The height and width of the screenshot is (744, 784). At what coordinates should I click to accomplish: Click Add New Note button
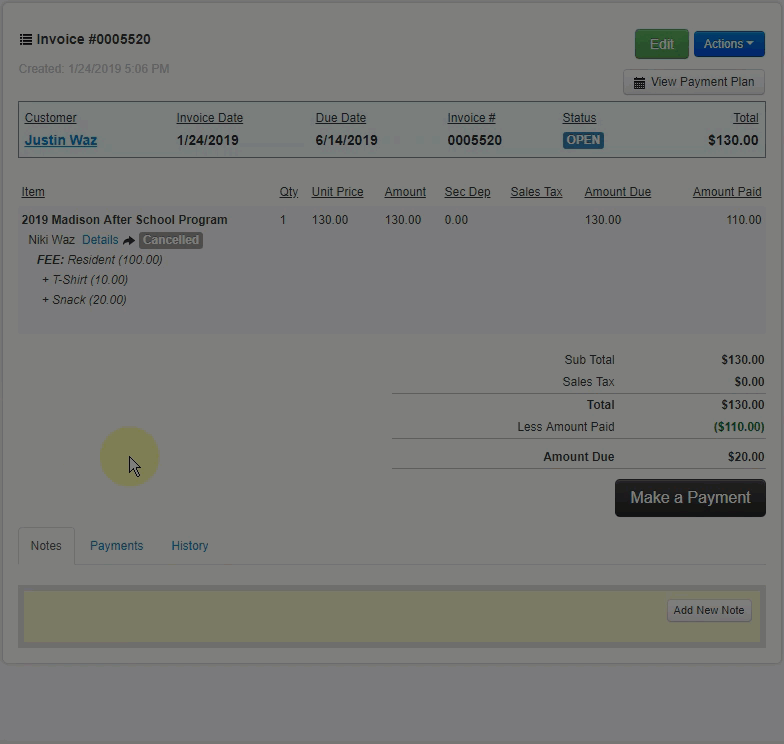(x=708, y=610)
